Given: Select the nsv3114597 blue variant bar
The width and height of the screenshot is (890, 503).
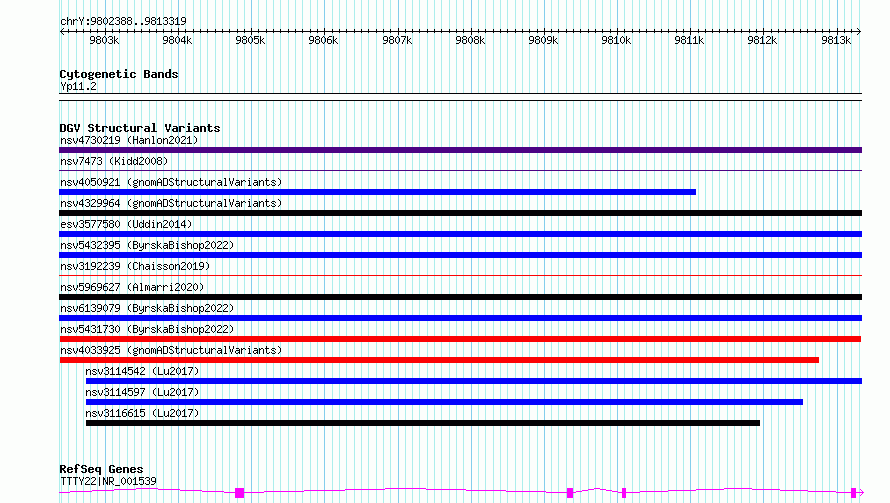Looking at the screenshot, I should pos(444,402).
